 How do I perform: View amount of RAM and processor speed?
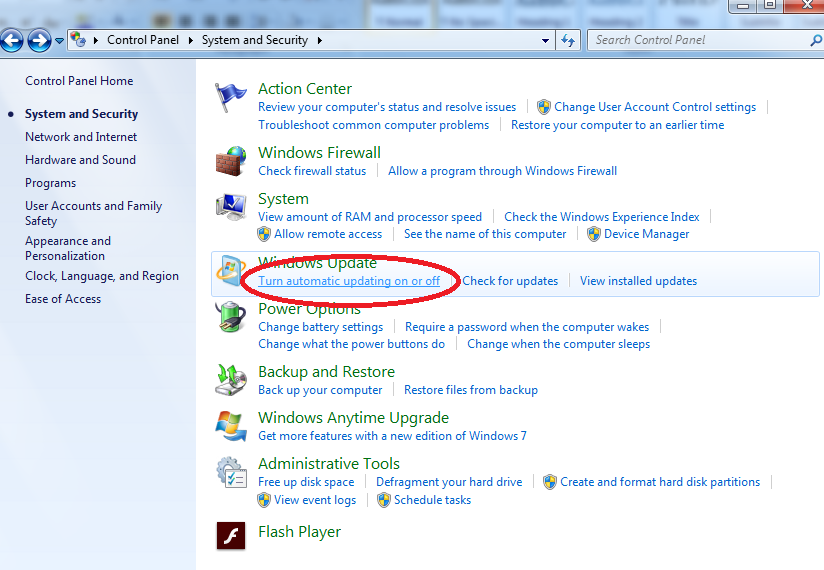(370, 217)
